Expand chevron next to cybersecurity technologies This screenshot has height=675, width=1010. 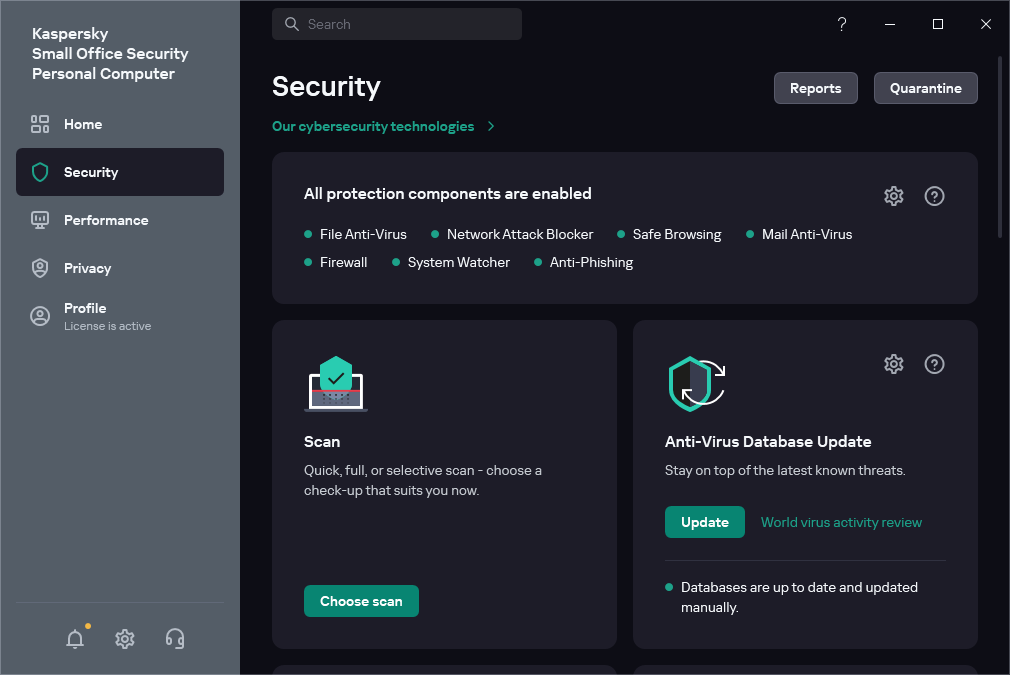click(x=491, y=126)
